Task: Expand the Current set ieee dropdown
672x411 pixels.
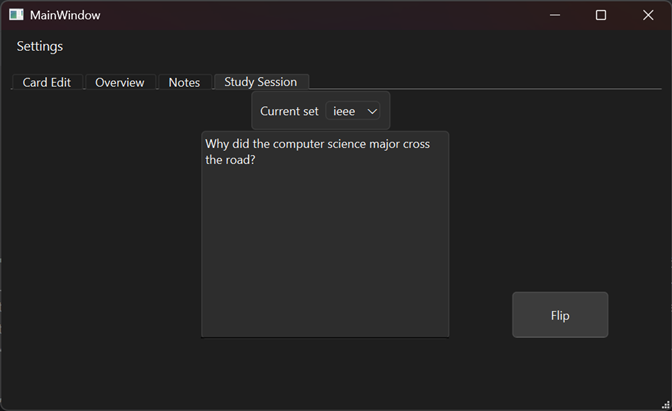Action: tap(353, 111)
